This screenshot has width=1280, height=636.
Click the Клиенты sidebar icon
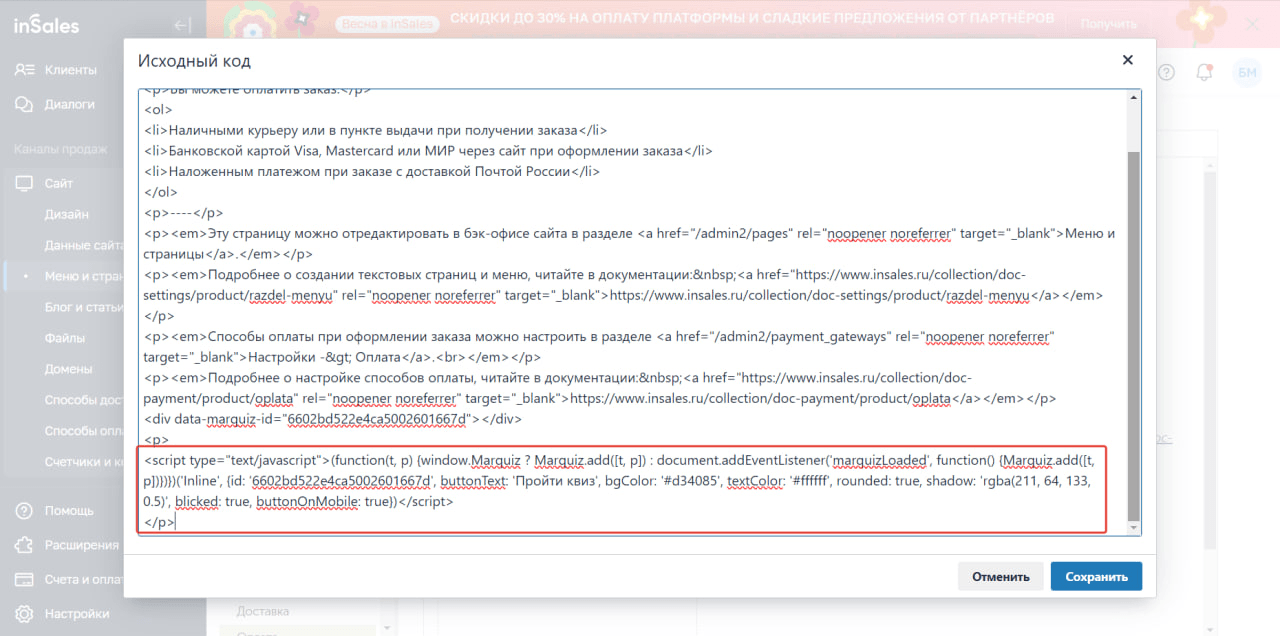click(24, 70)
